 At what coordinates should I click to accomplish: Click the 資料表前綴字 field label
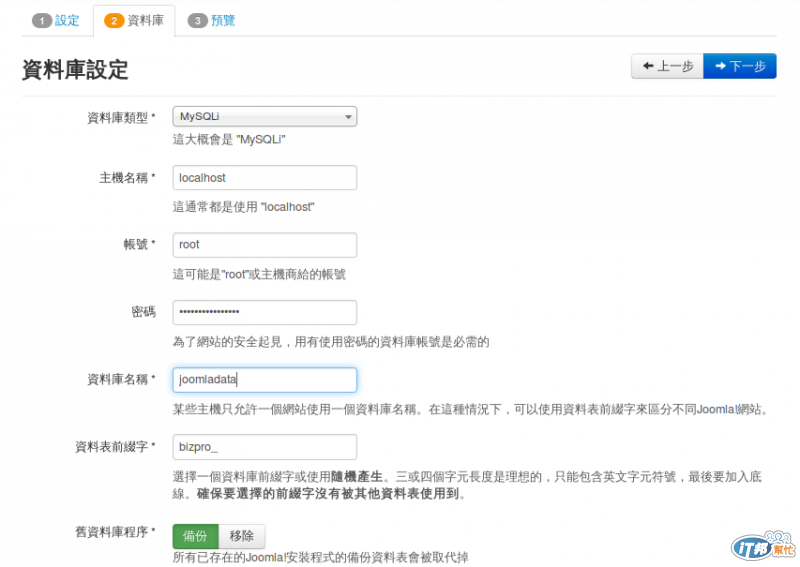[115, 447]
